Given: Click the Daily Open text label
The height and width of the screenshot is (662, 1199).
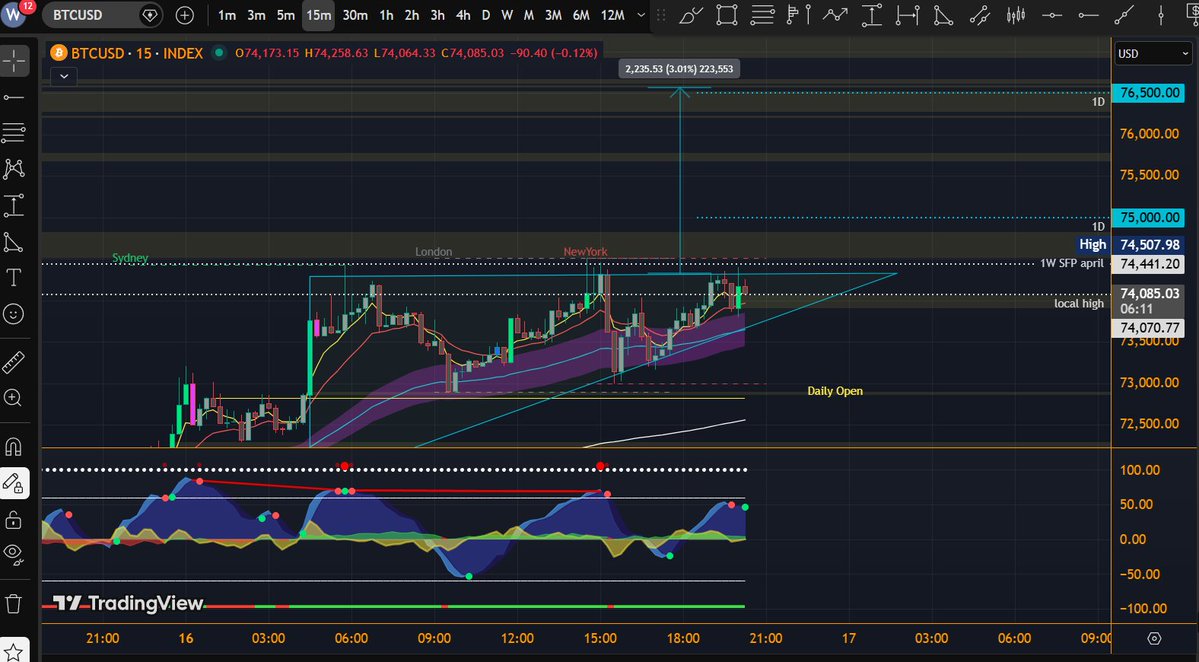Looking at the screenshot, I should tap(835, 391).
